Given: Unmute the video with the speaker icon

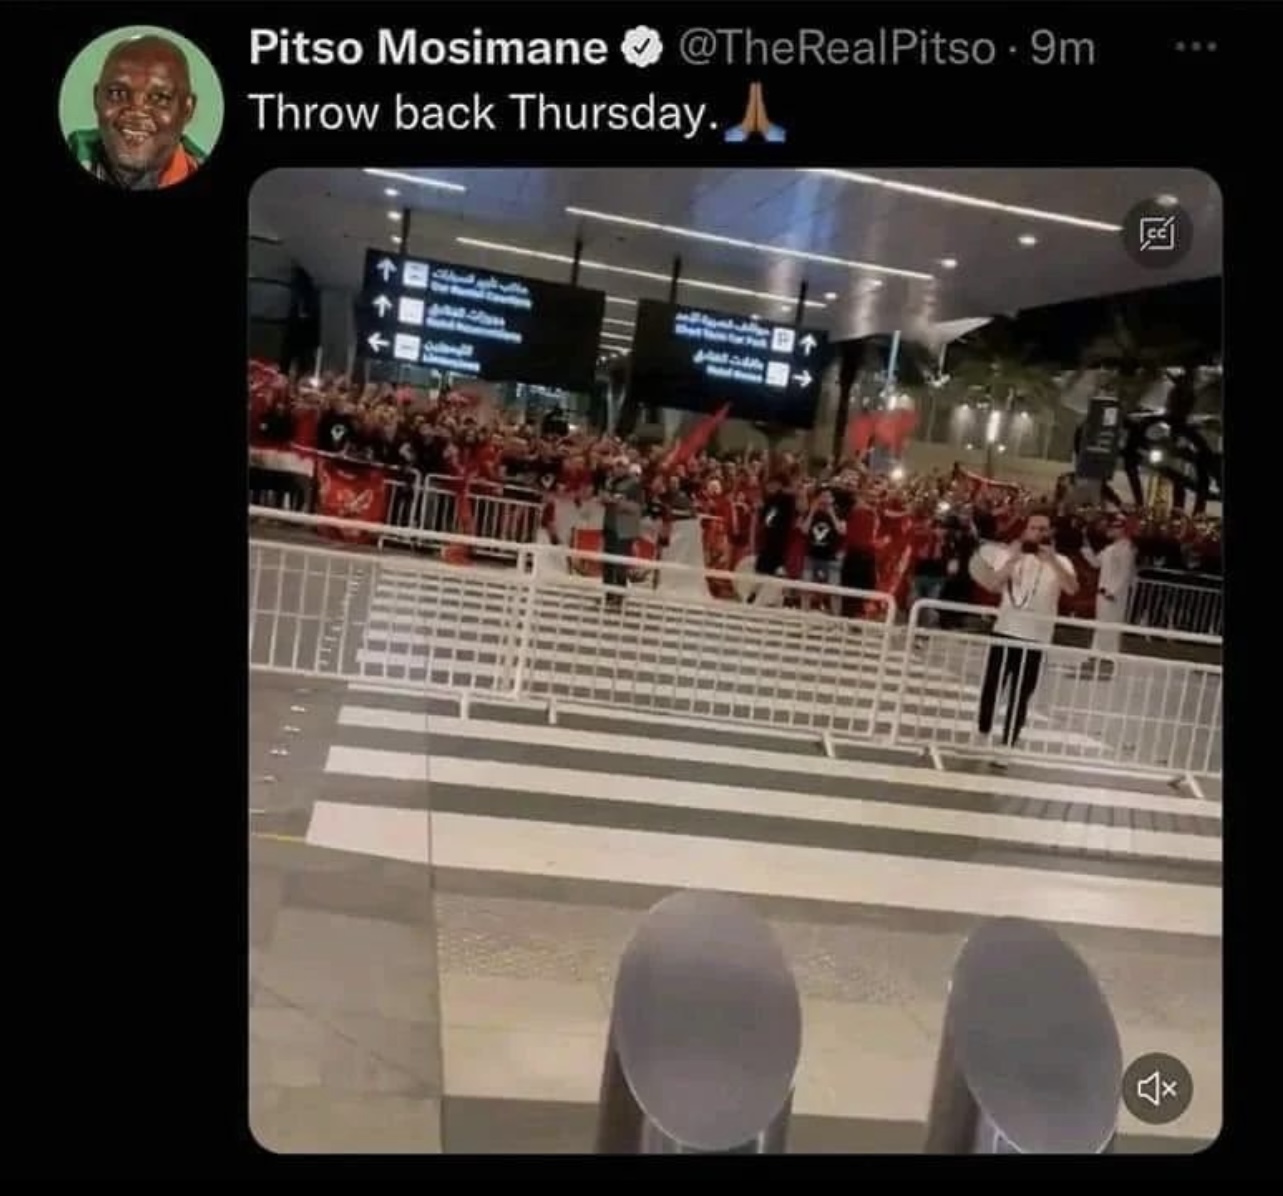Looking at the screenshot, I should tap(1157, 1087).
